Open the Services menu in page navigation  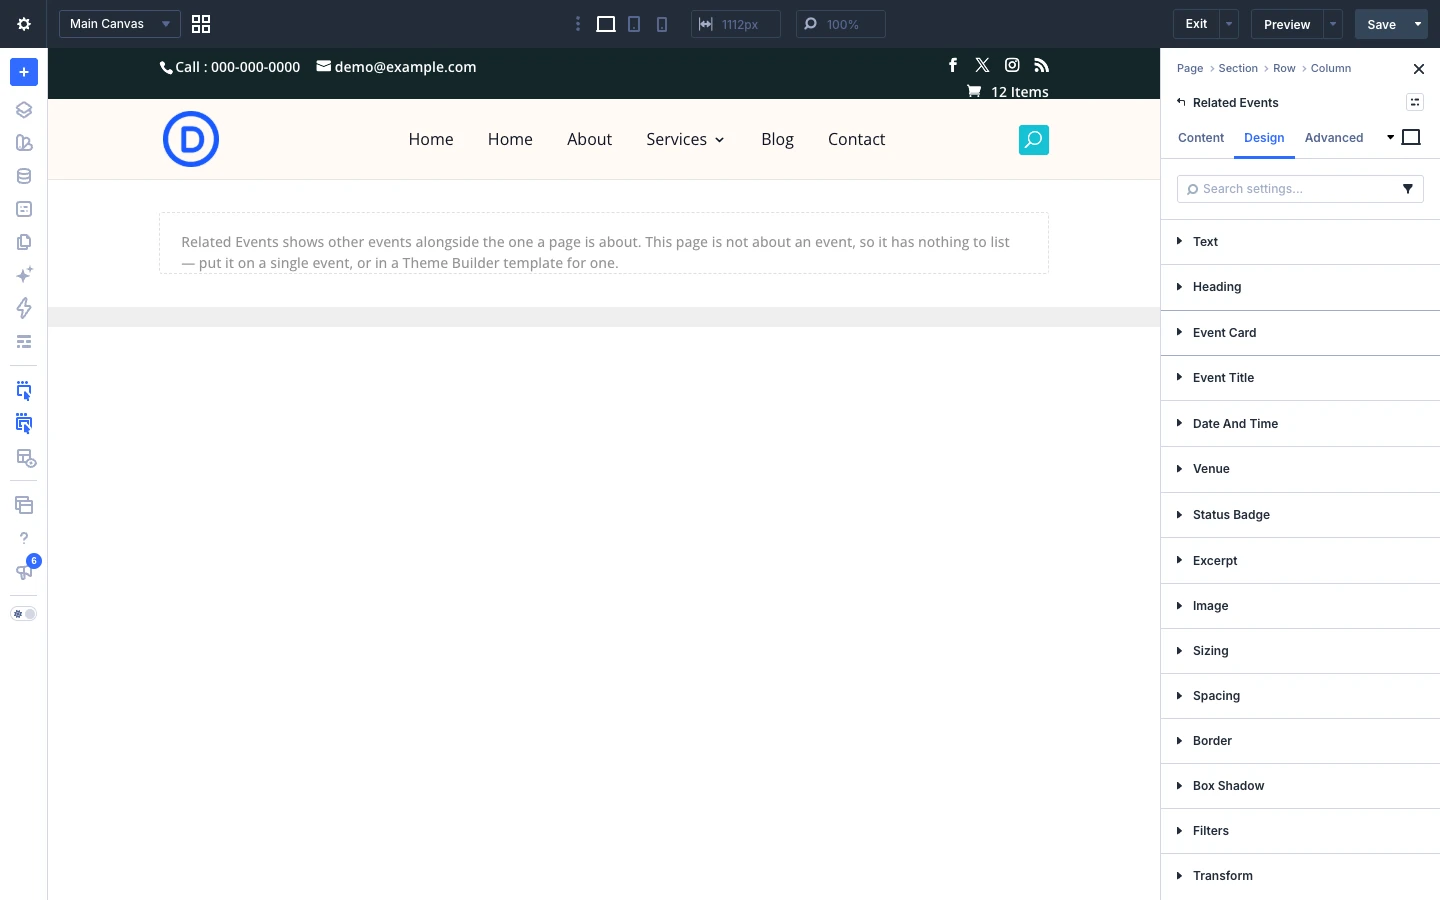click(685, 139)
